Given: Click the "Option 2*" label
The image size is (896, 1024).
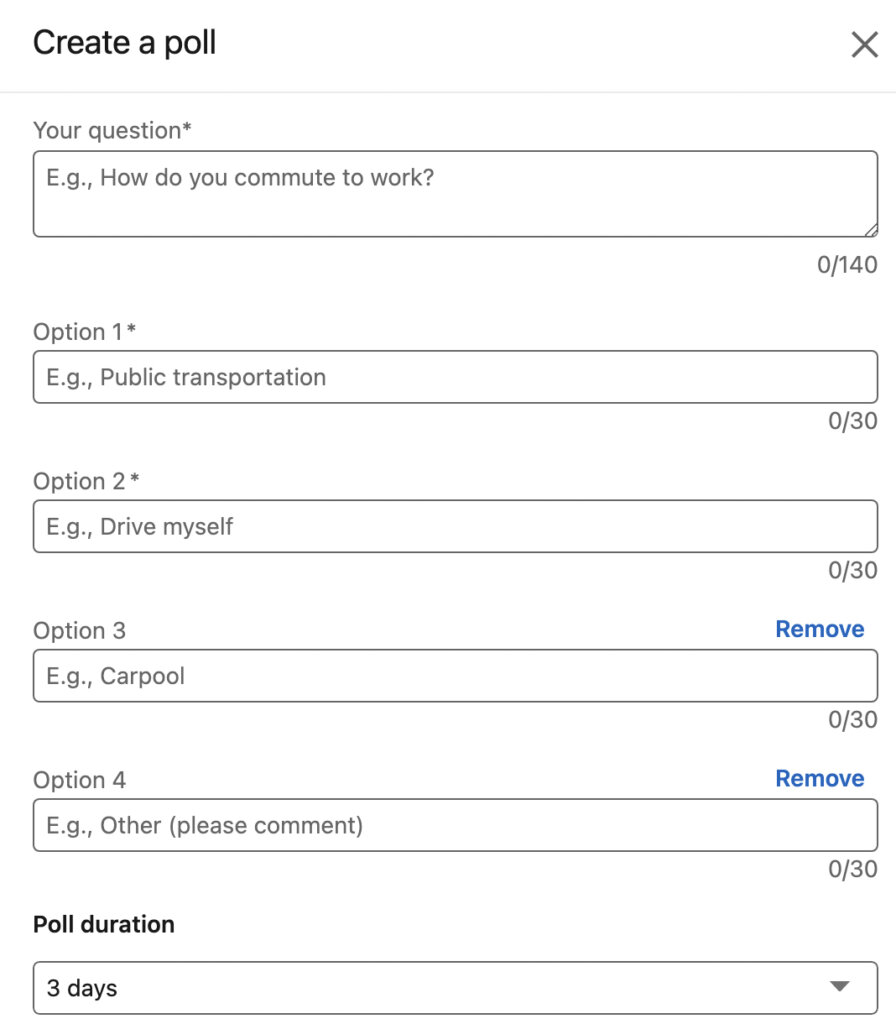Looking at the screenshot, I should [86, 481].
